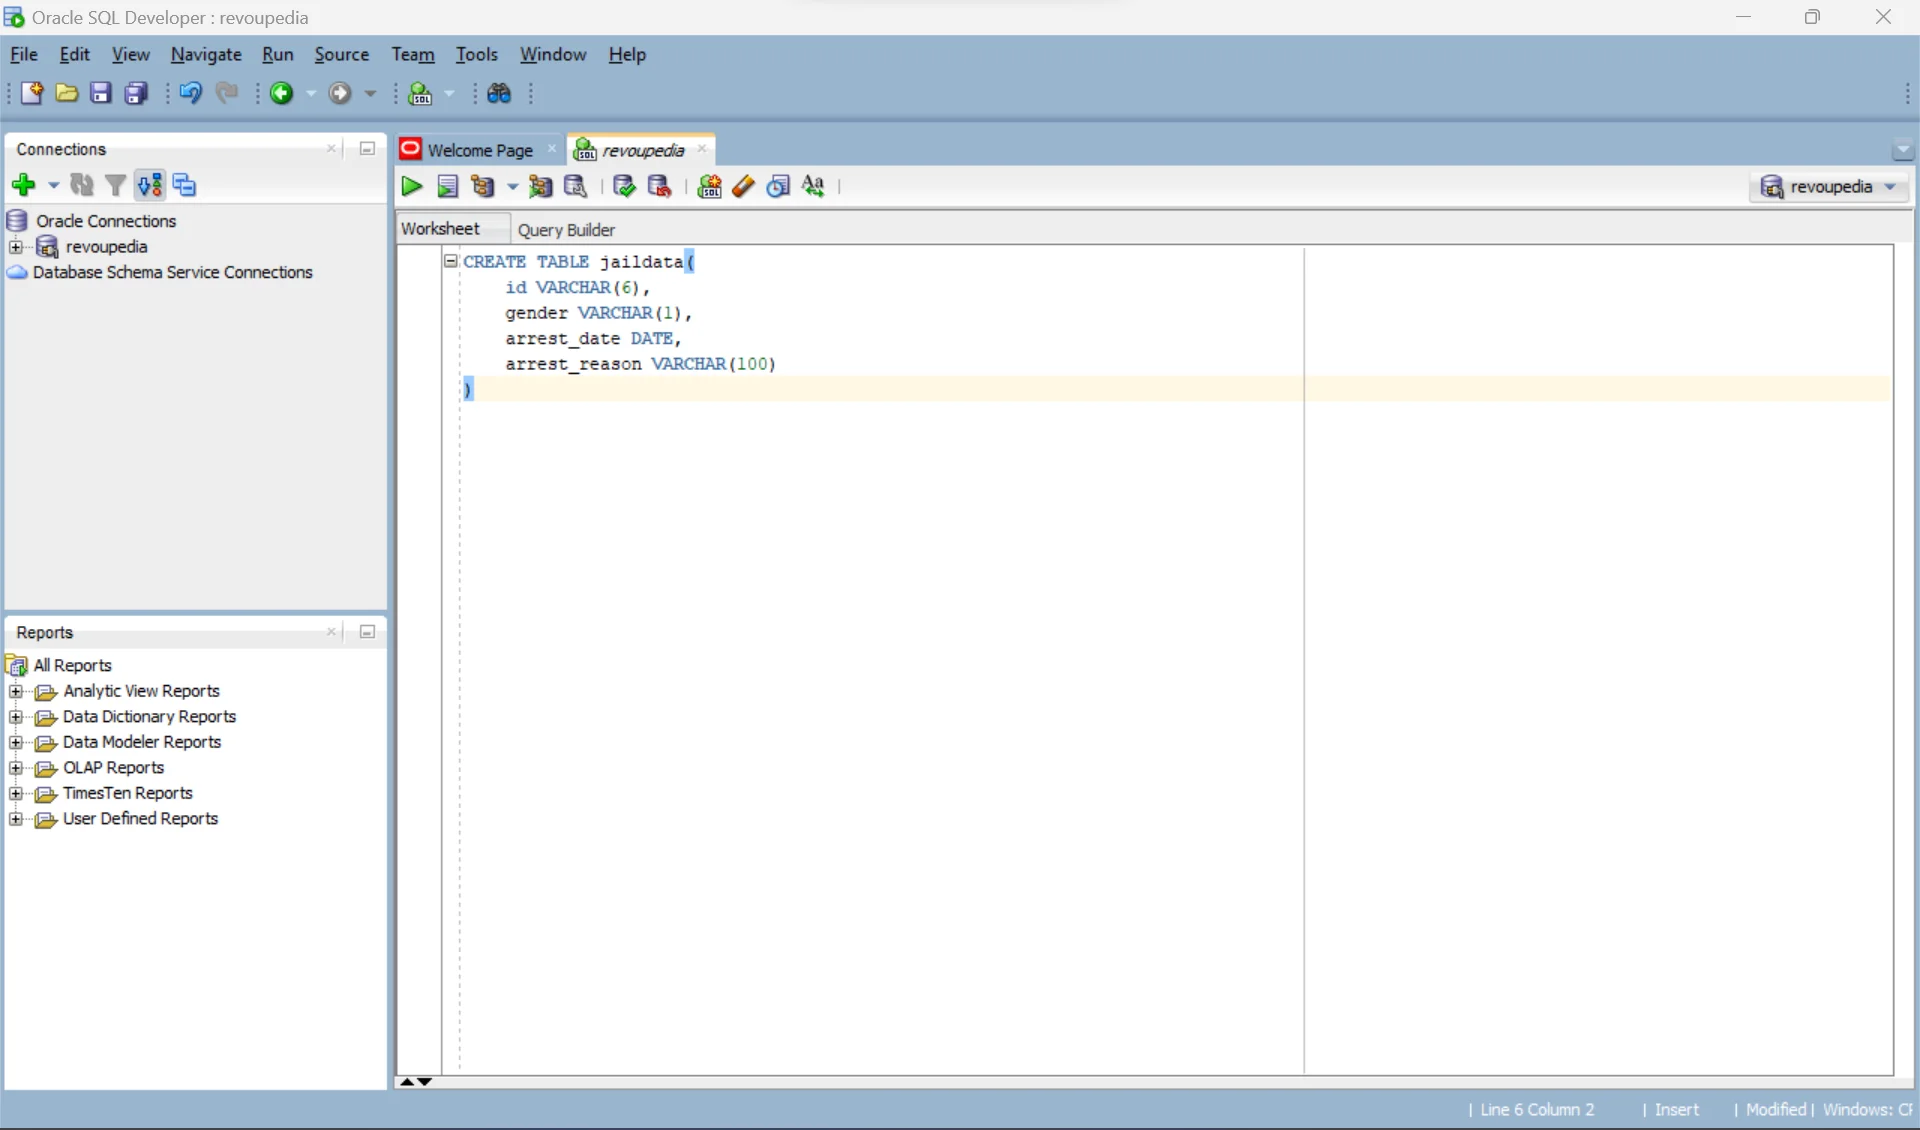Click the Commit icon in worksheet toolbar
The height and width of the screenshot is (1130, 1920).
point(624,186)
